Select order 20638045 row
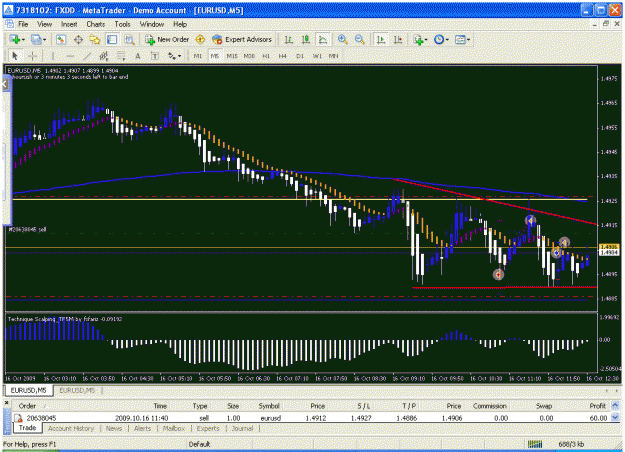Image resolution: width=625 pixels, height=452 pixels. pyautogui.click(x=311, y=418)
